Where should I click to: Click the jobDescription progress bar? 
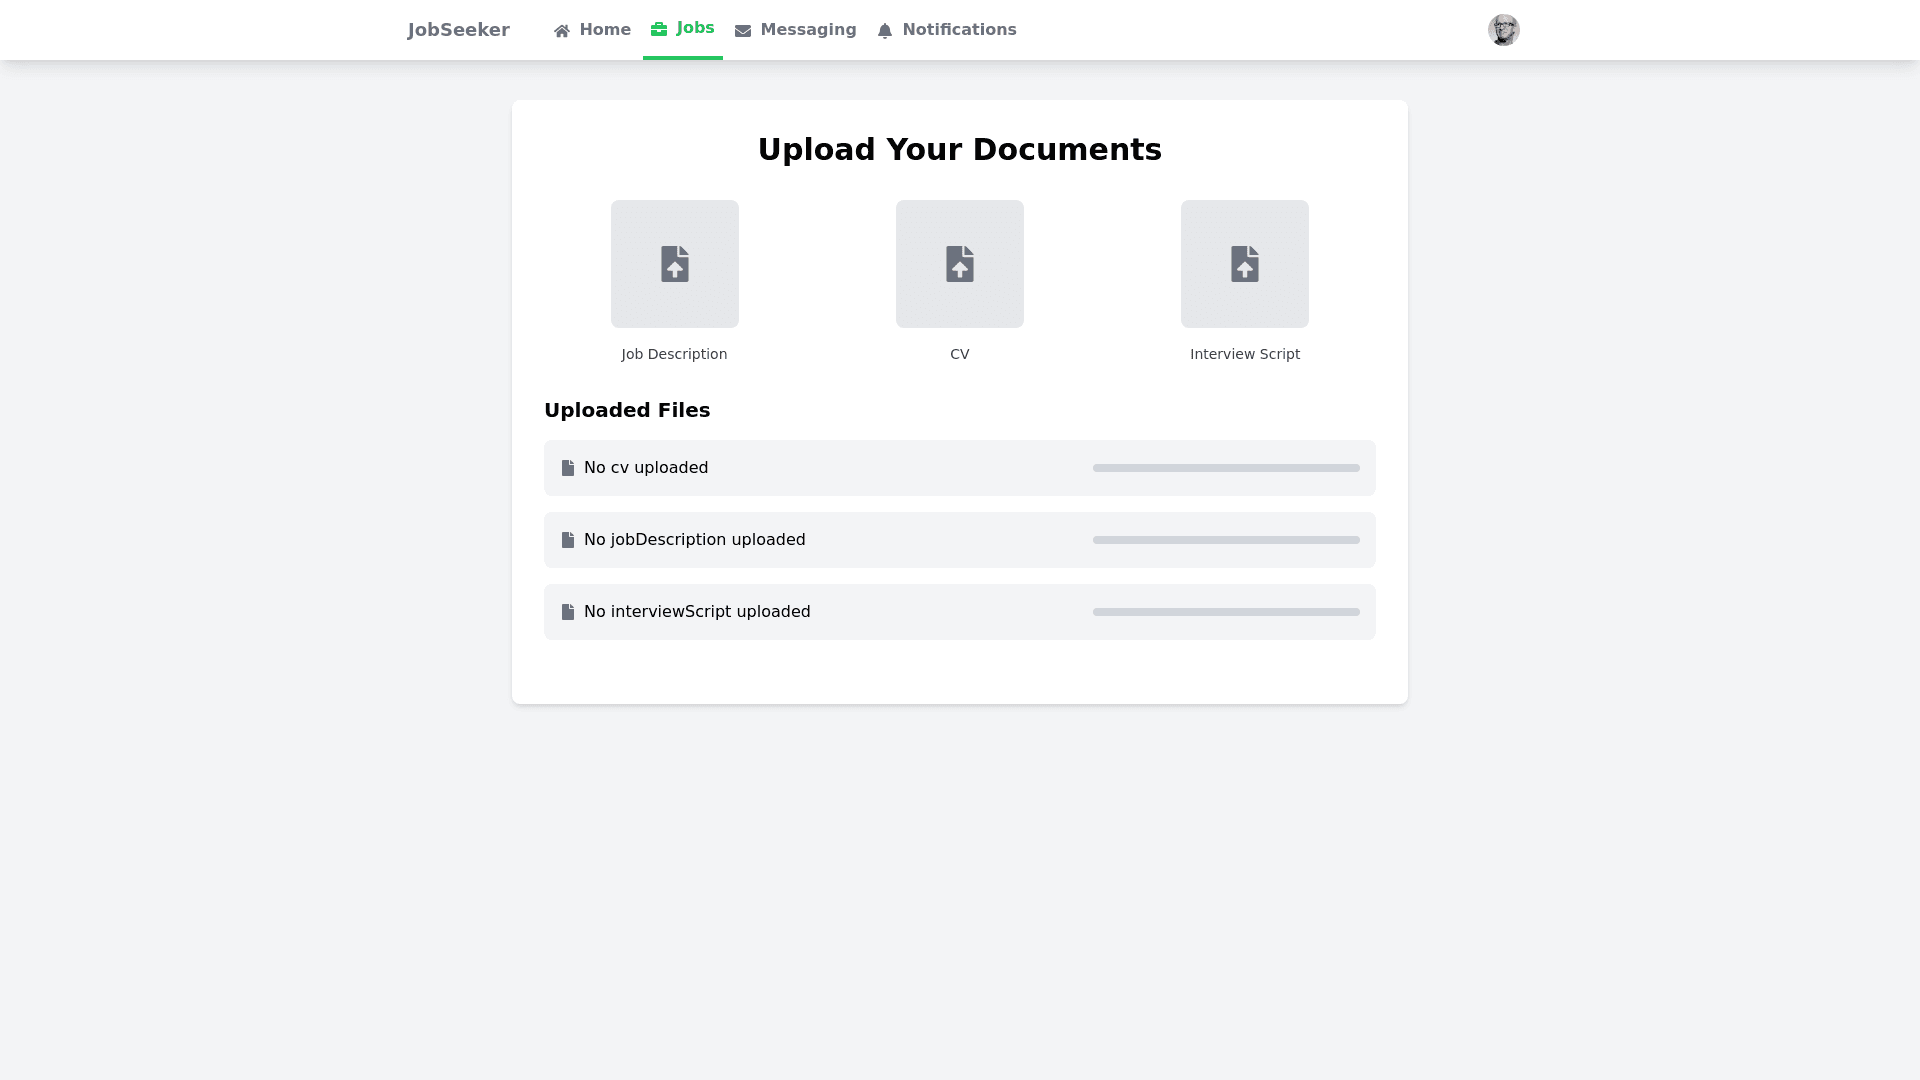pyautogui.click(x=1226, y=540)
